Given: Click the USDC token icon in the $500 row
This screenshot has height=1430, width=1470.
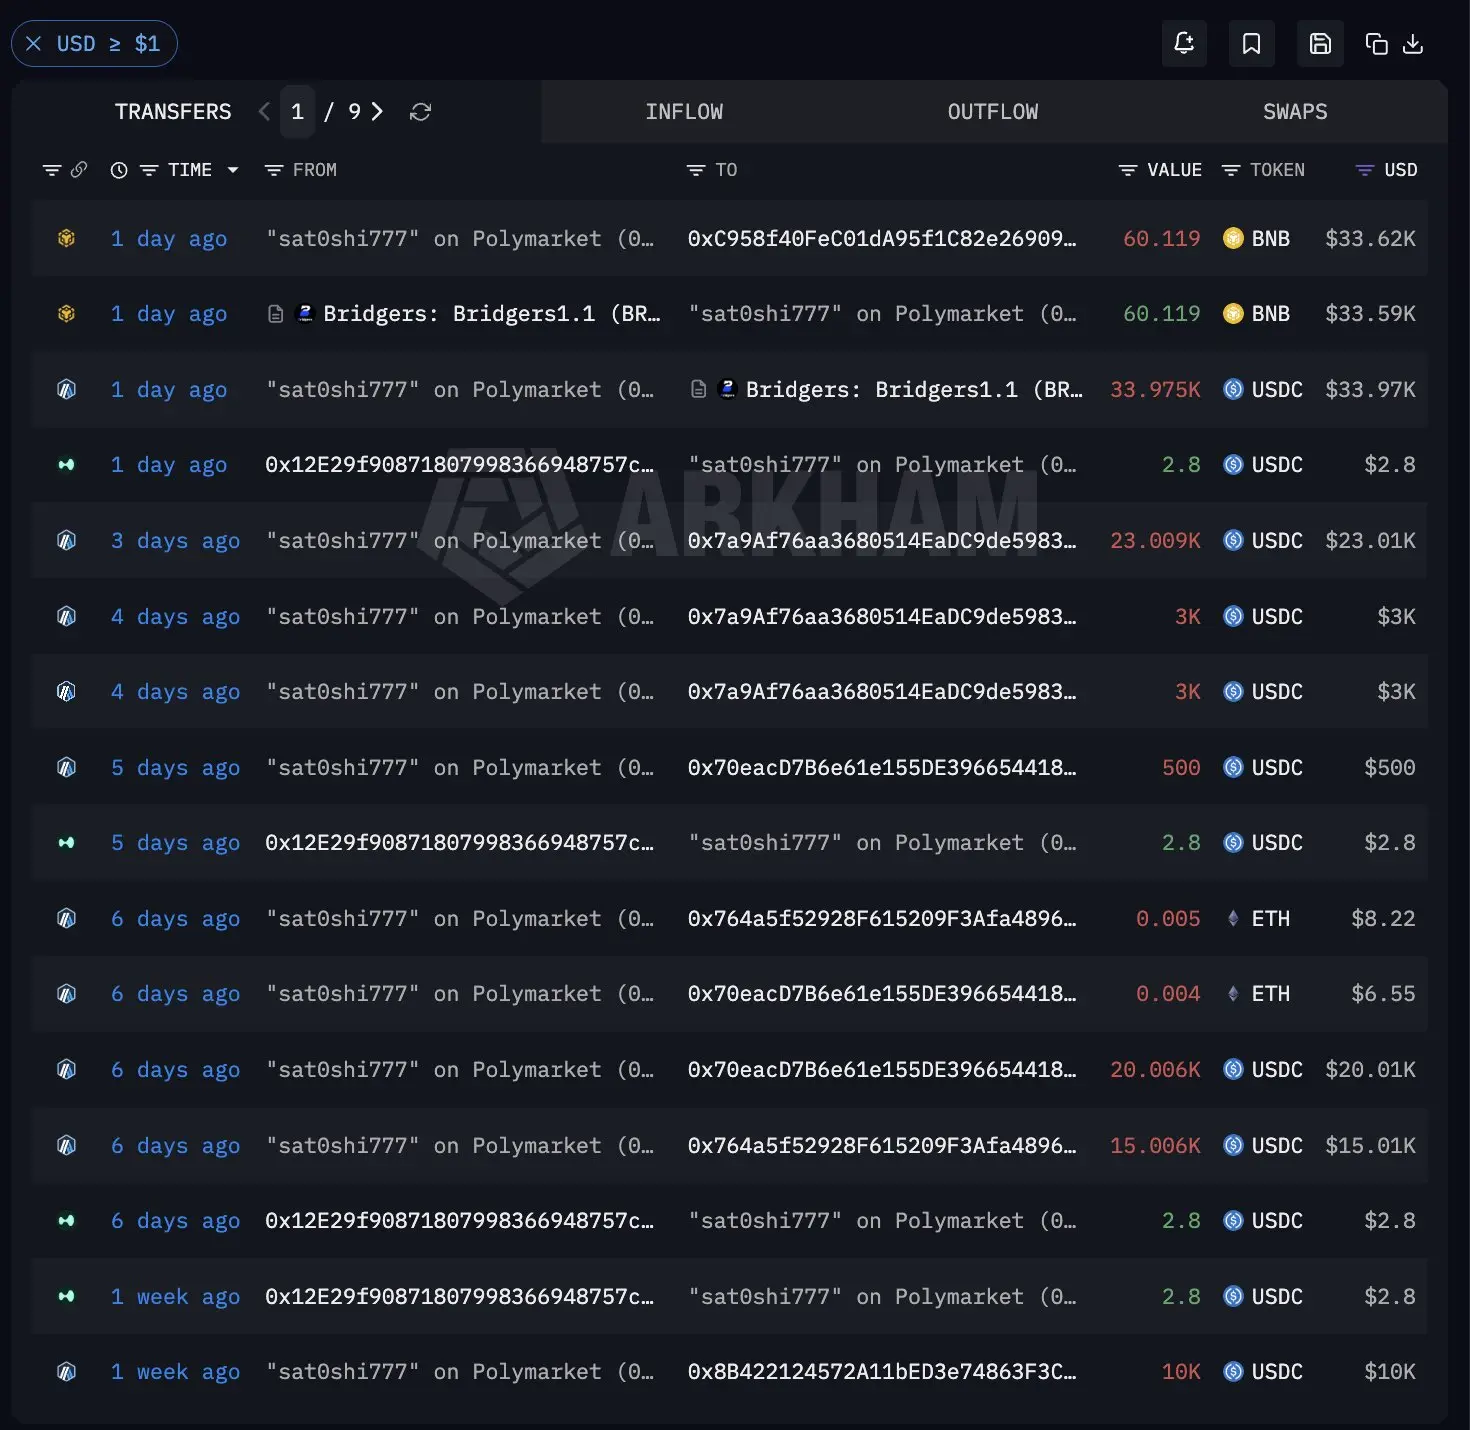Looking at the screenshot, I should (x=1233, y=768).
